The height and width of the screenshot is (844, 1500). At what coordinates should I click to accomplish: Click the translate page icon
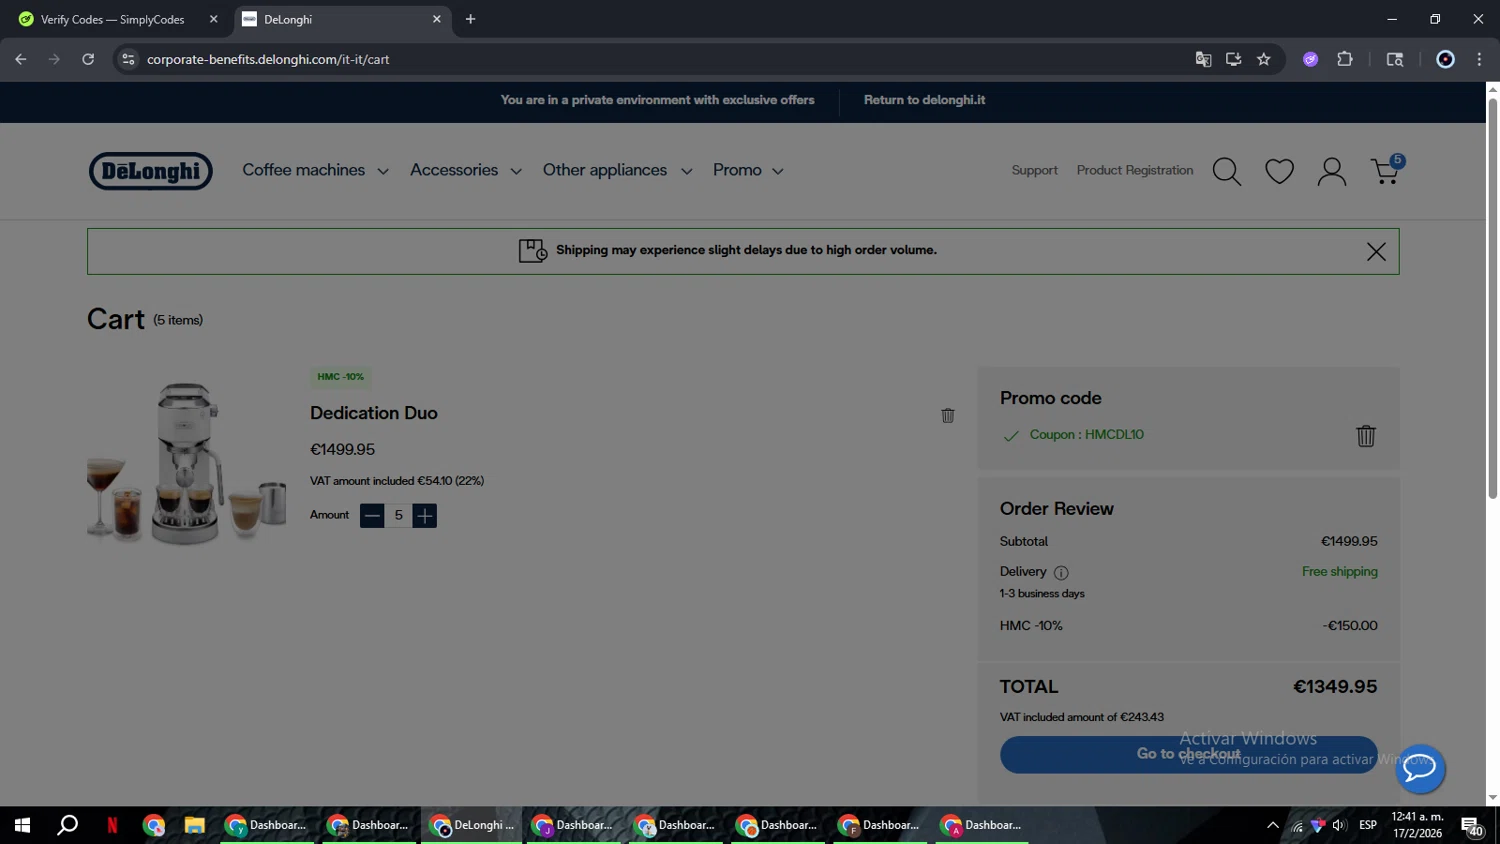pyautogui.click(x=1203, y=60)
